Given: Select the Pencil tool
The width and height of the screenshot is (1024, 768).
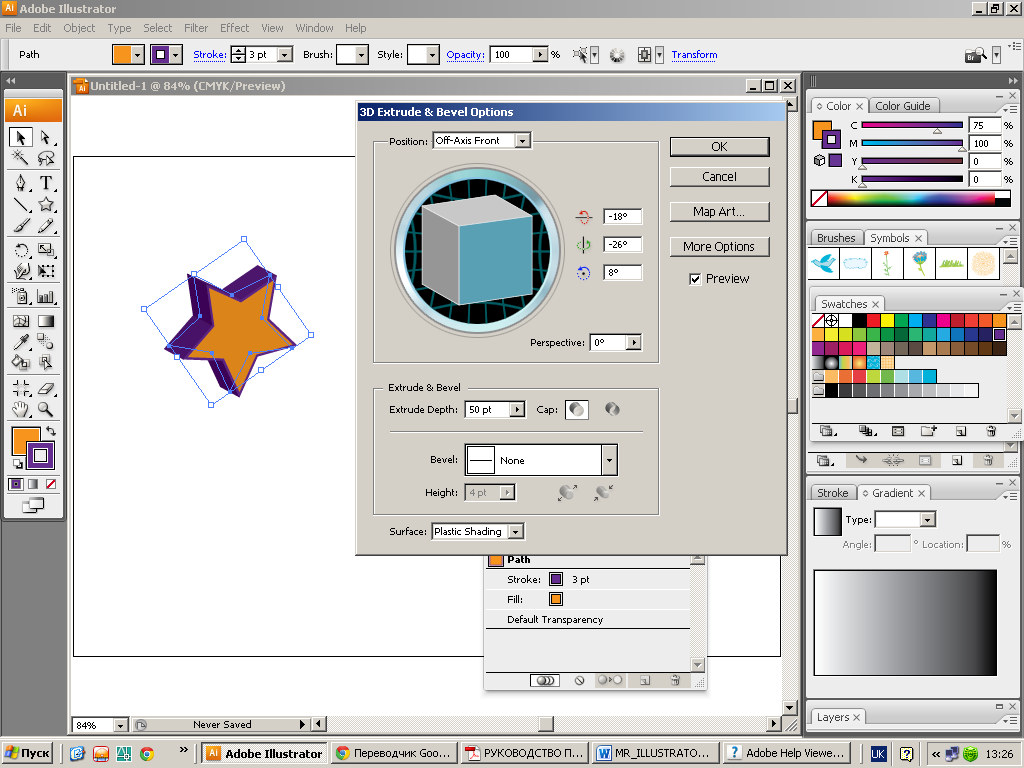Looking at the screenshot, I should 45,226.
